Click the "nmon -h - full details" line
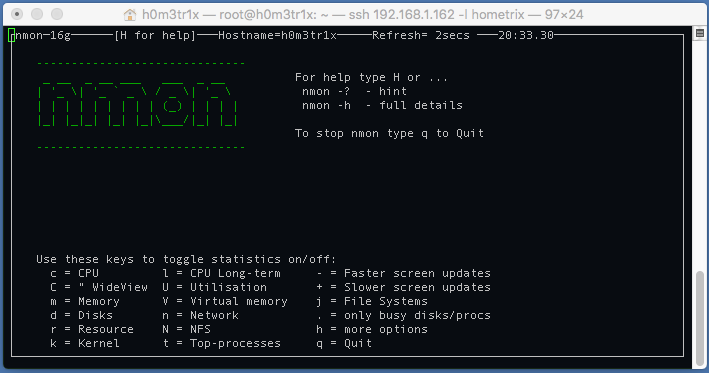The image size is (709, 373). click(x=382, y=105)
